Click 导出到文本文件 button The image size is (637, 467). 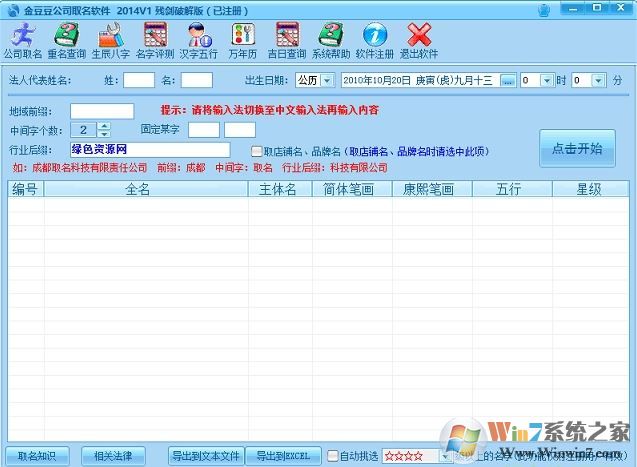(x=206, y=456)
